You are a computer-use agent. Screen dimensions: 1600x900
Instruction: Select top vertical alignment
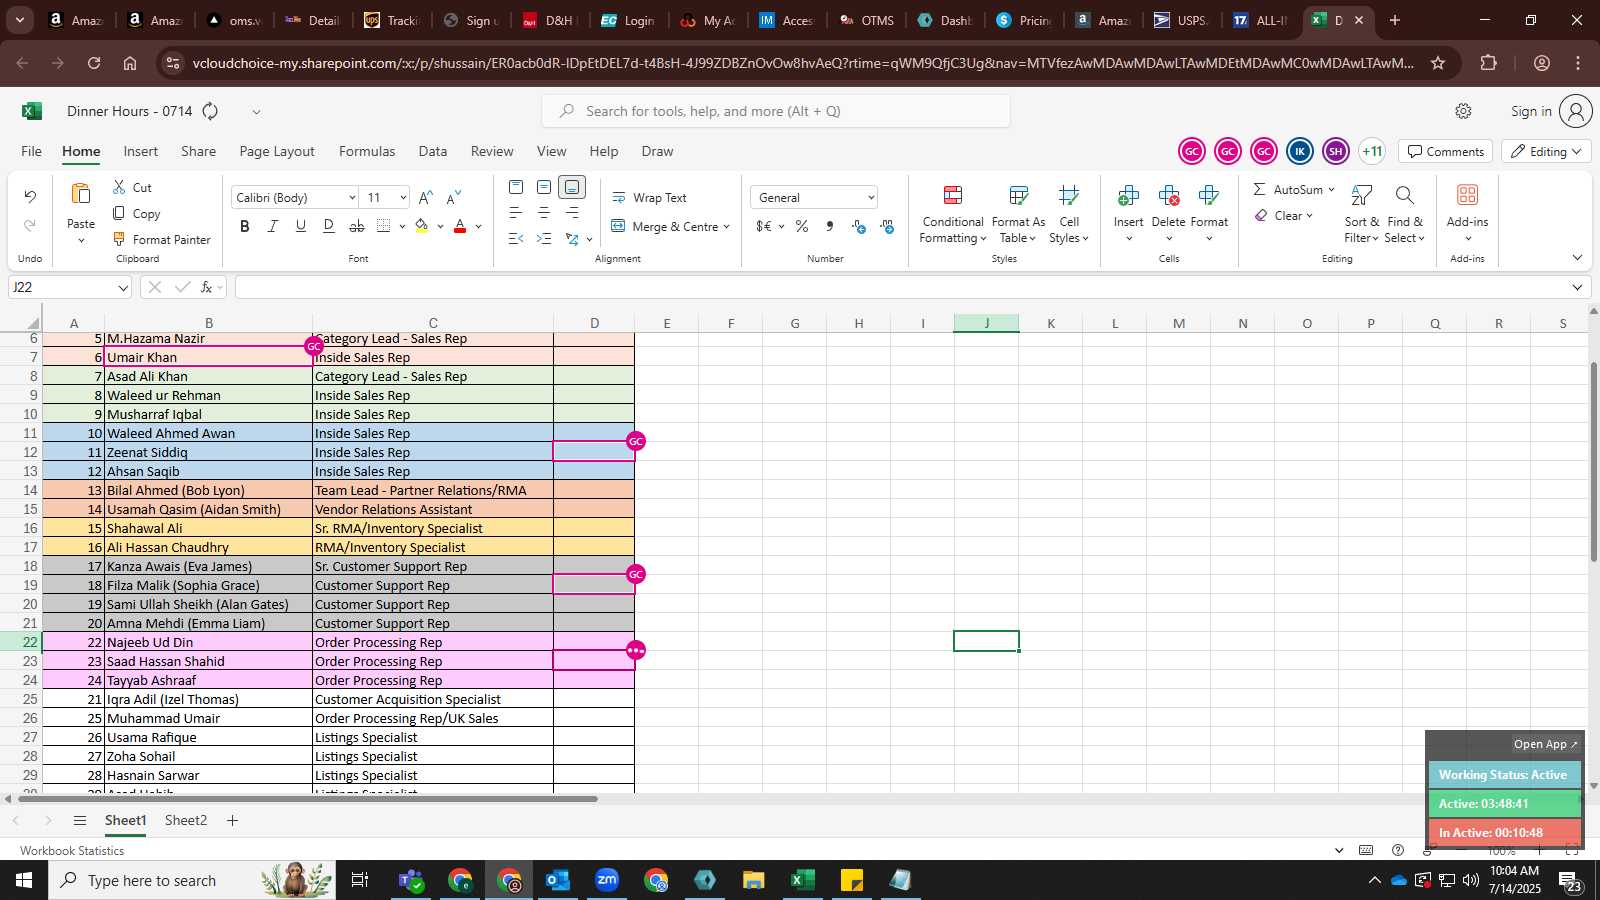coord(516,187)
